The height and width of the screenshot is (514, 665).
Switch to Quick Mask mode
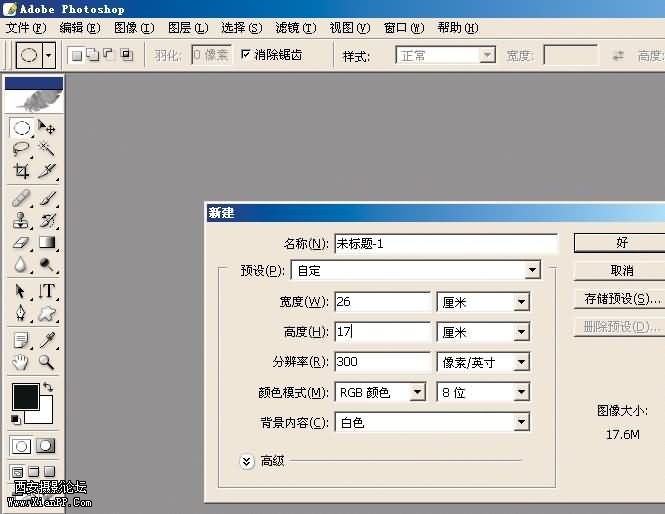(x=45, y=446)
